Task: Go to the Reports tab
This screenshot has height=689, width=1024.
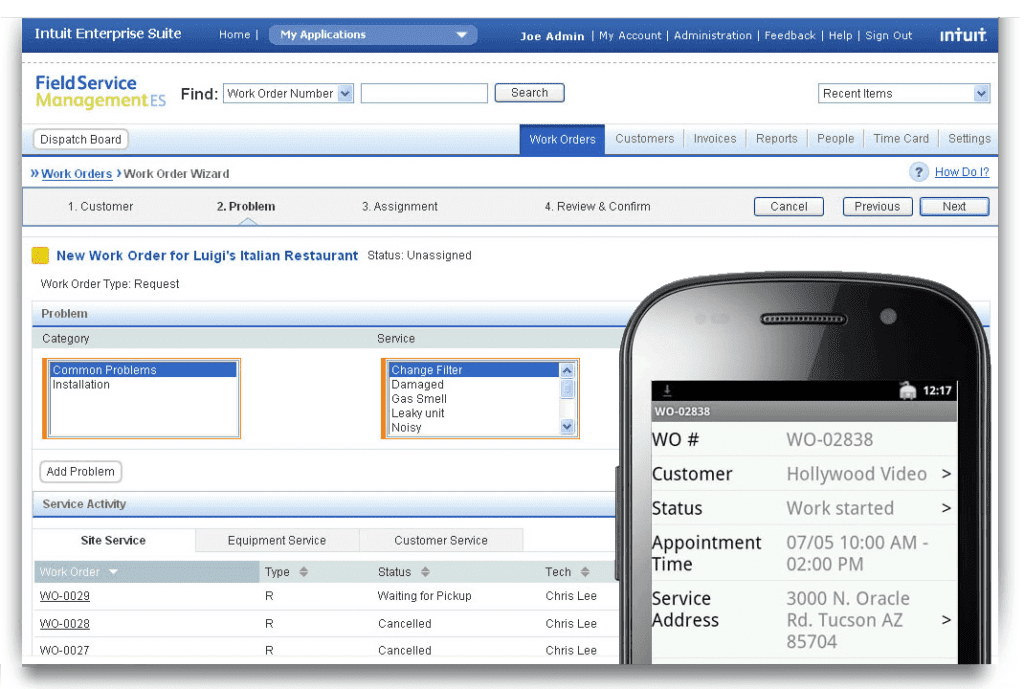Action: (x=776, y=138)
